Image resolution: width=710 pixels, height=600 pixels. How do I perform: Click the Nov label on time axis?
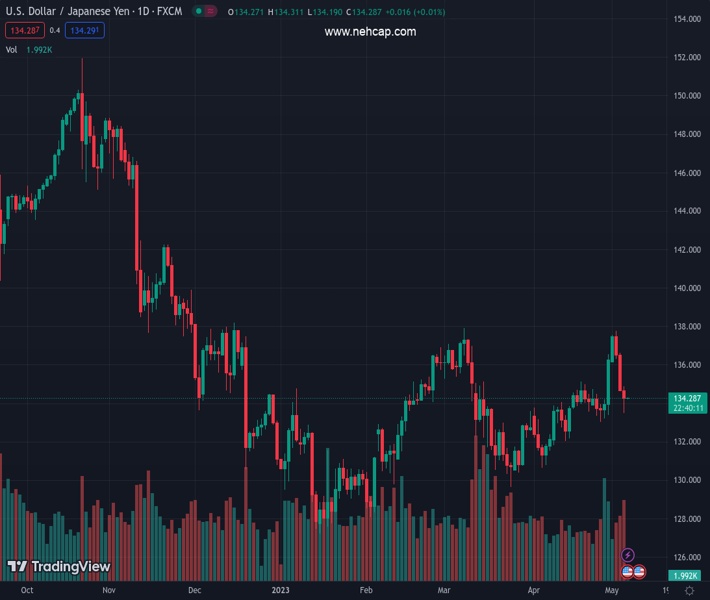pos(108,591)
